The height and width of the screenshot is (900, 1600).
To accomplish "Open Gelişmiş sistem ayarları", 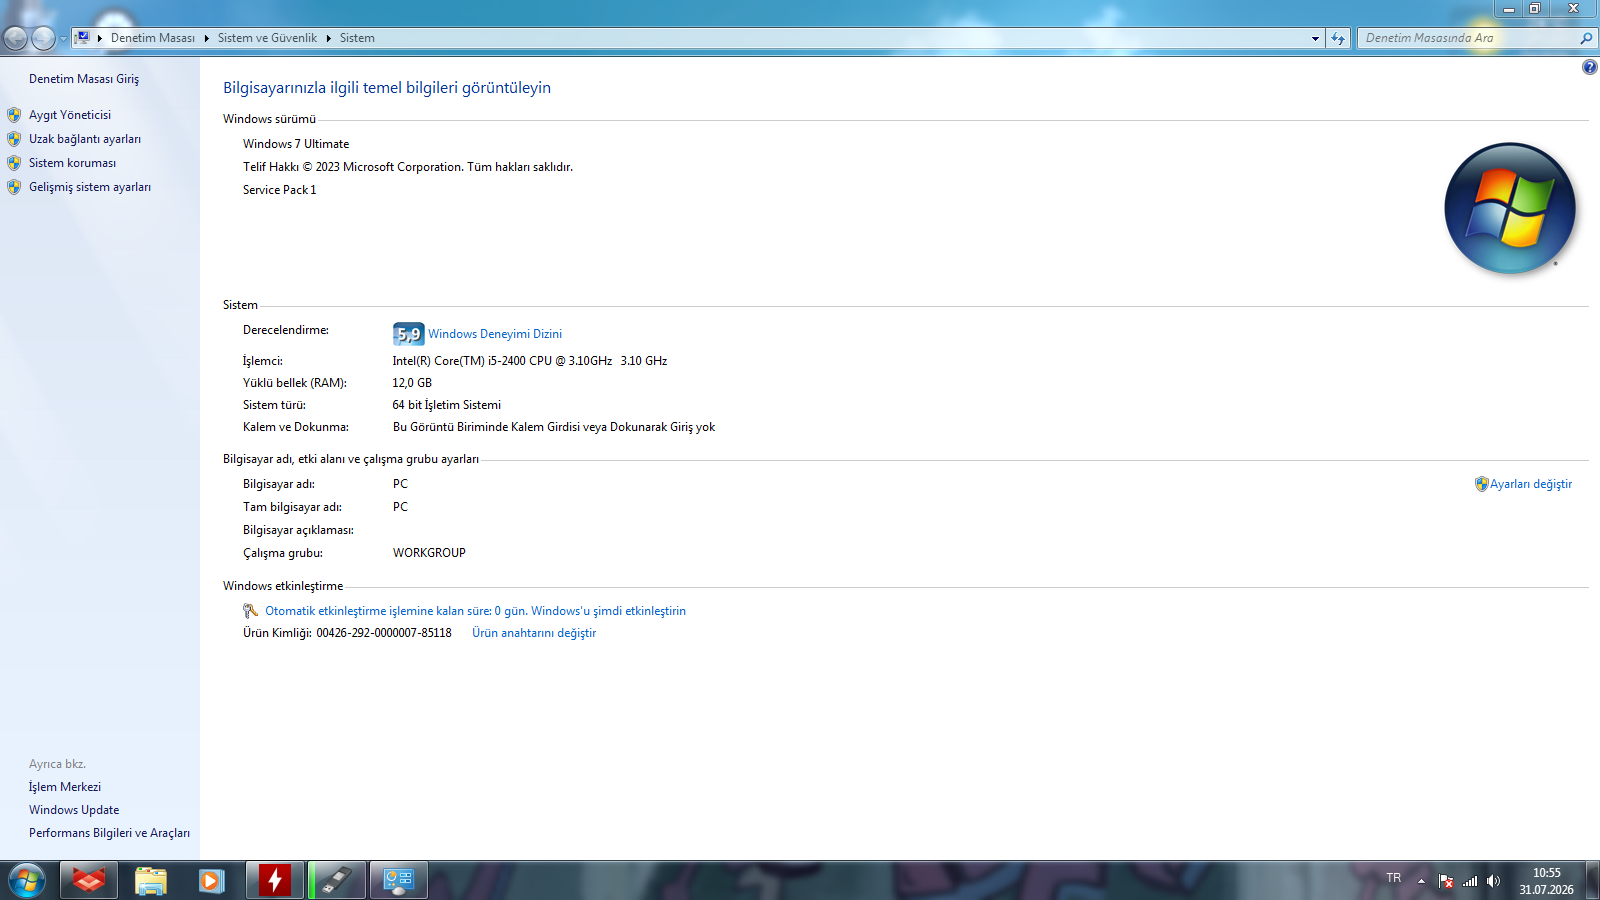I will 90,187.
